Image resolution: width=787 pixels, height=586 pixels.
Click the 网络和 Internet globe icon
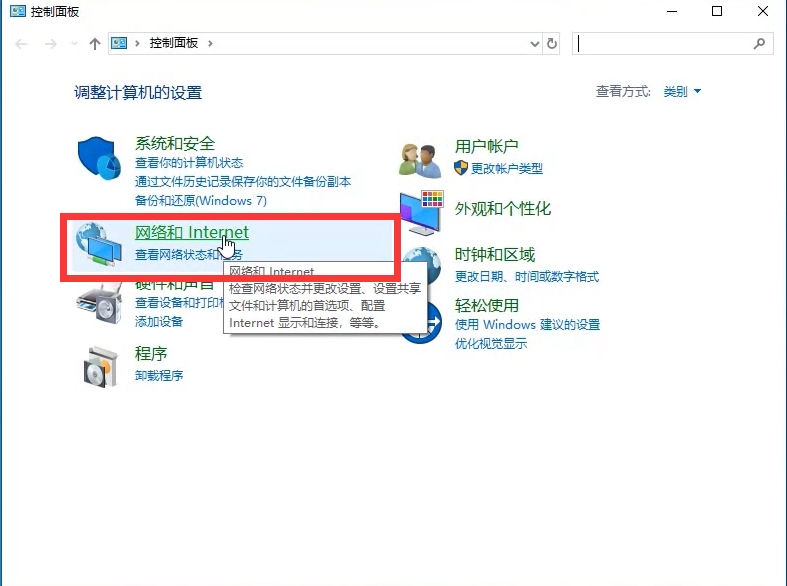(x=99, y=243)
